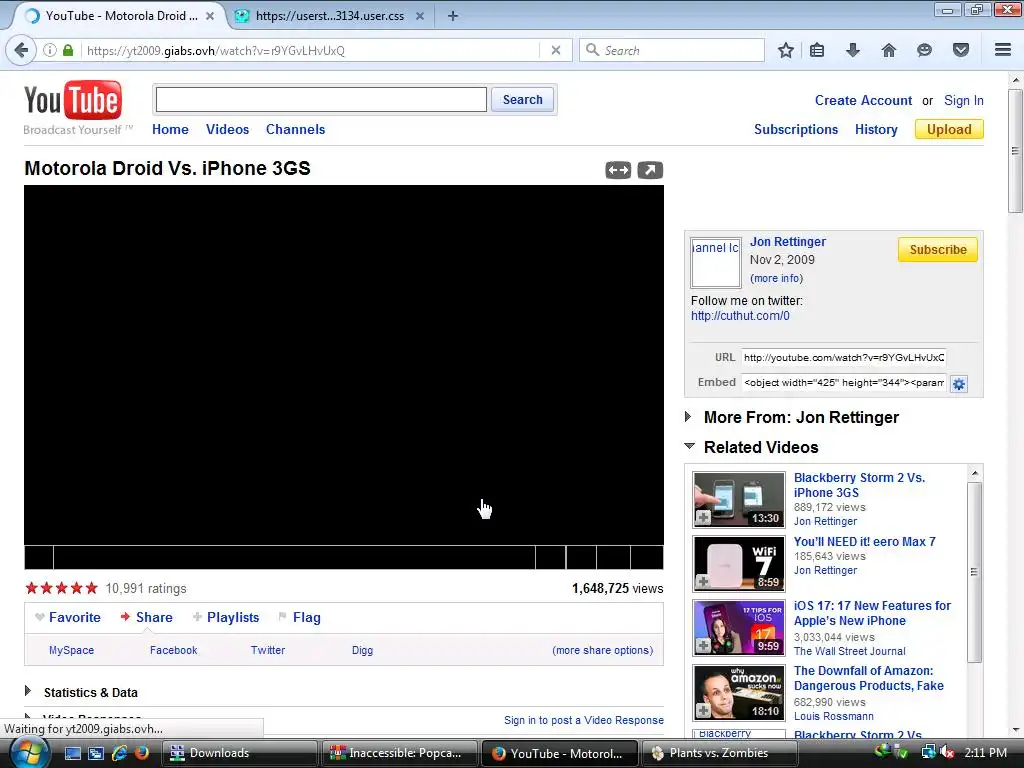The height and width of the screenshot is (768, 1024).
Task: Click Sign in to post a Video Response
Action: tap(584, 720)
